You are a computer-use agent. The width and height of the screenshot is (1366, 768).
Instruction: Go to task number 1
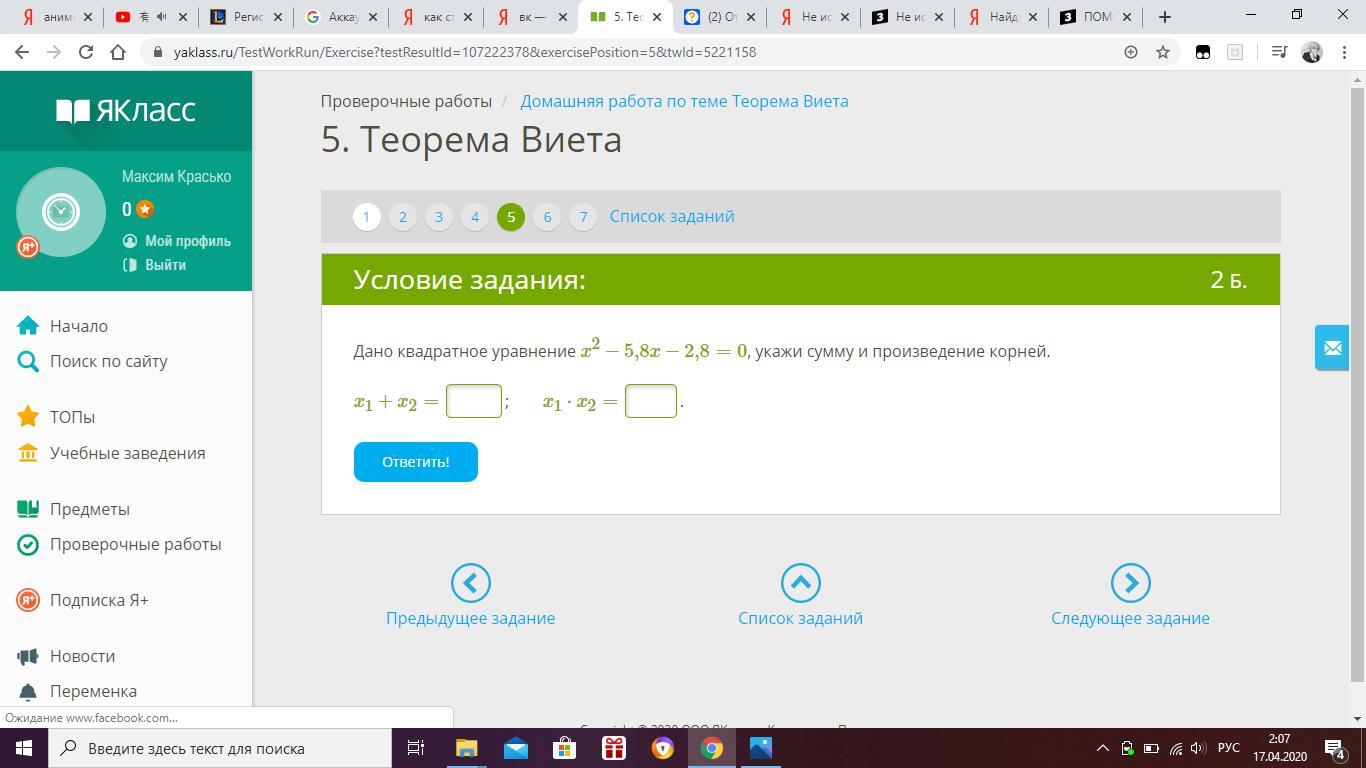pyautogui.click(x=366, y=216)
